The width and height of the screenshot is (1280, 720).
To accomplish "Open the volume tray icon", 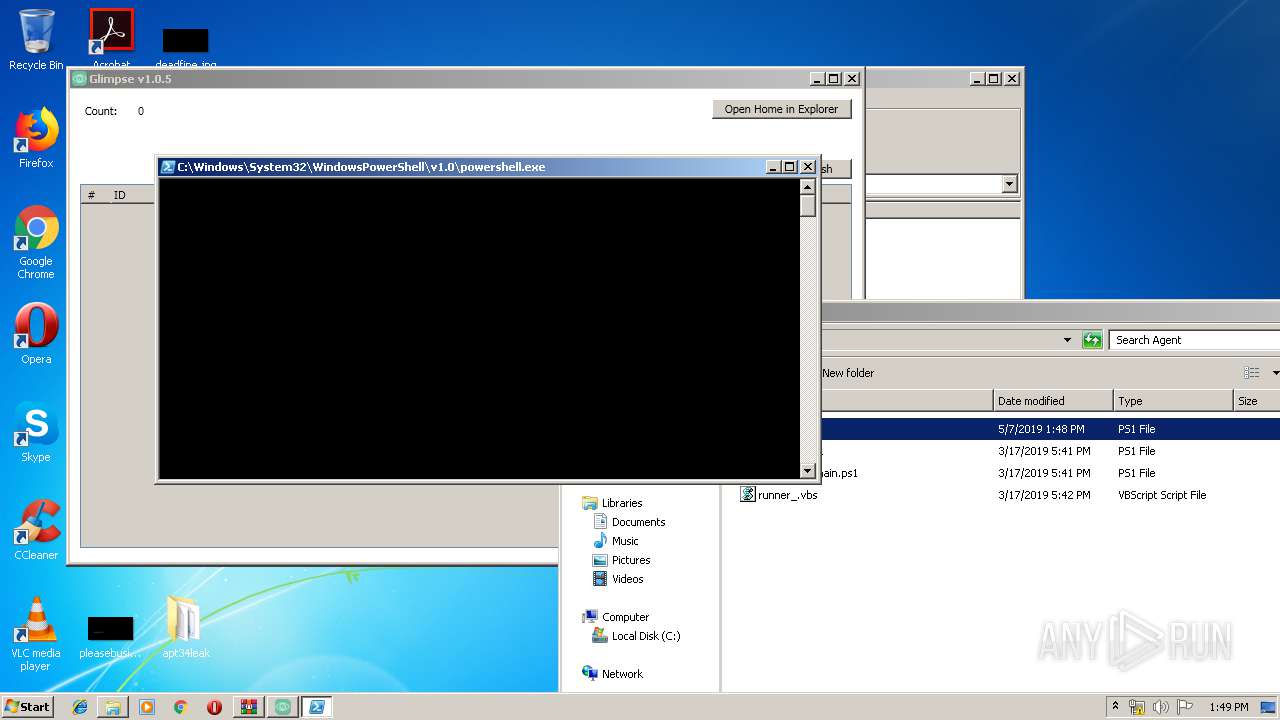I will click(x=1161, y=707).
